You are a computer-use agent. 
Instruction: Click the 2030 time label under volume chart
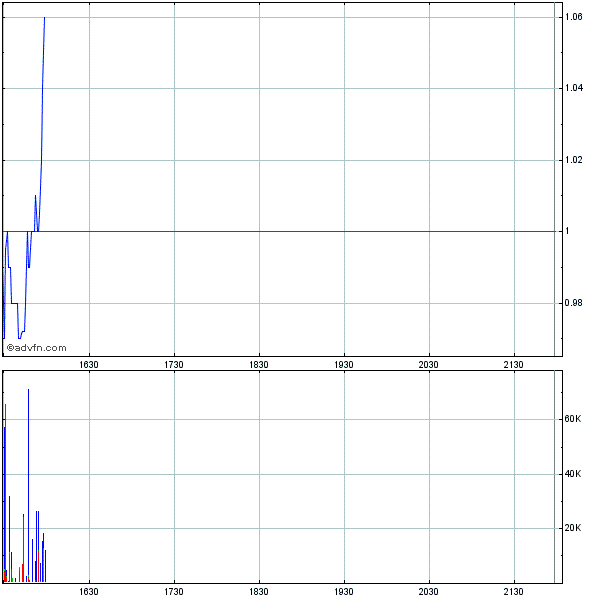click(x=428, y=592)
